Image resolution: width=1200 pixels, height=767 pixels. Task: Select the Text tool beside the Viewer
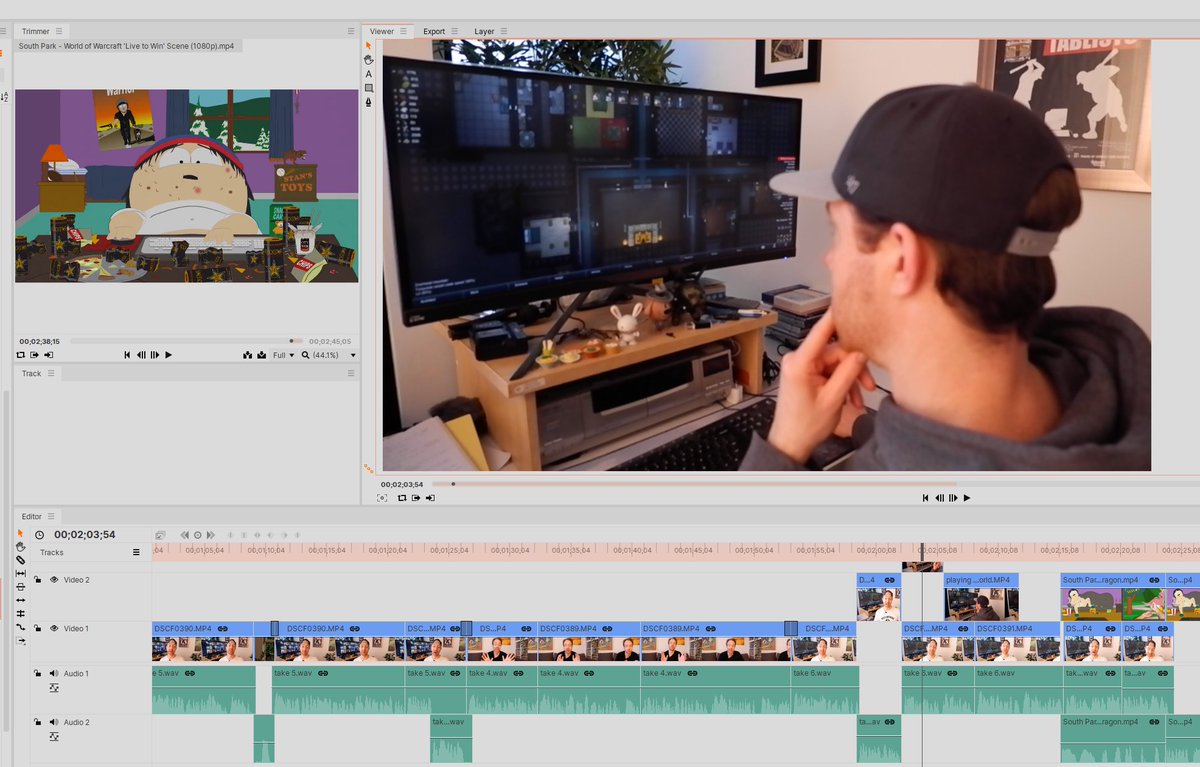[x=368, y=74]
